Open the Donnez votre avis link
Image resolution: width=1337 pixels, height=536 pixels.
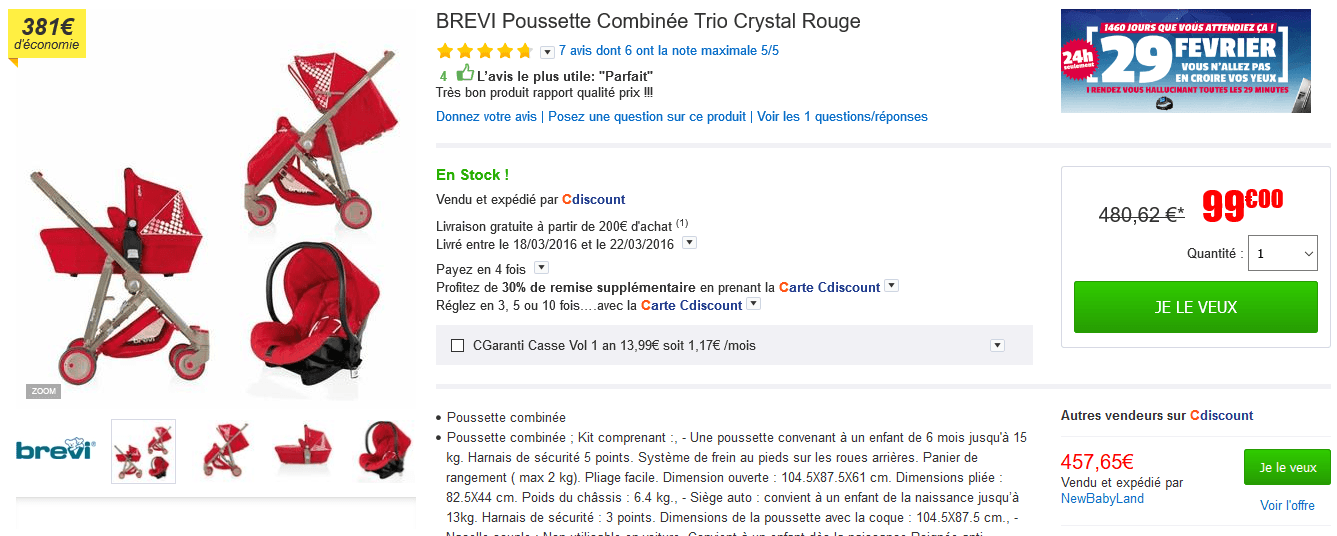point(486,117)
